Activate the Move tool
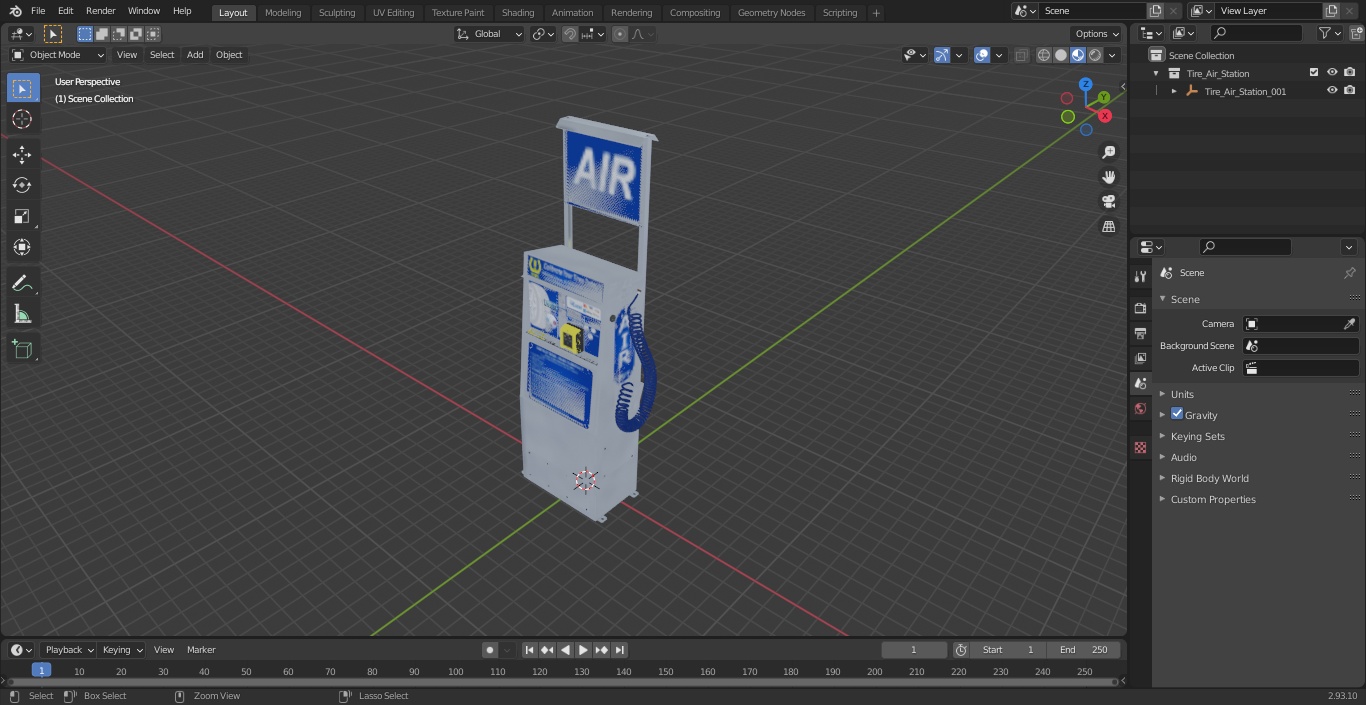 point(22,154)
